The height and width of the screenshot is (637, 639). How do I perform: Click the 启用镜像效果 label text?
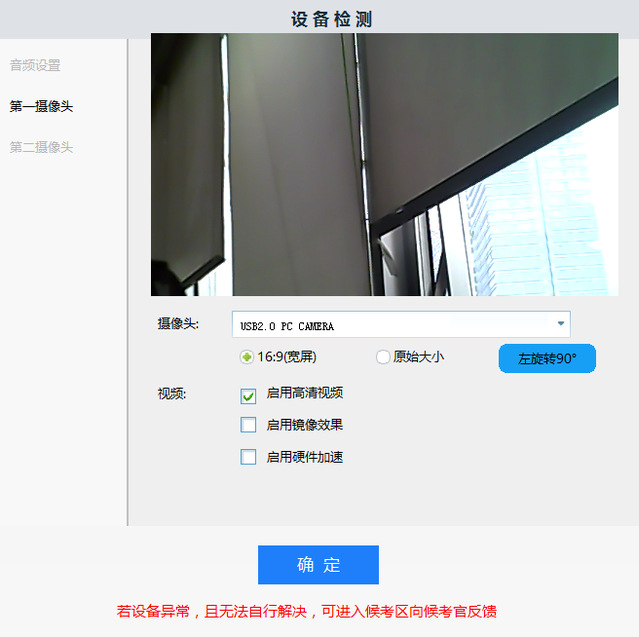[x=305, y=425]
